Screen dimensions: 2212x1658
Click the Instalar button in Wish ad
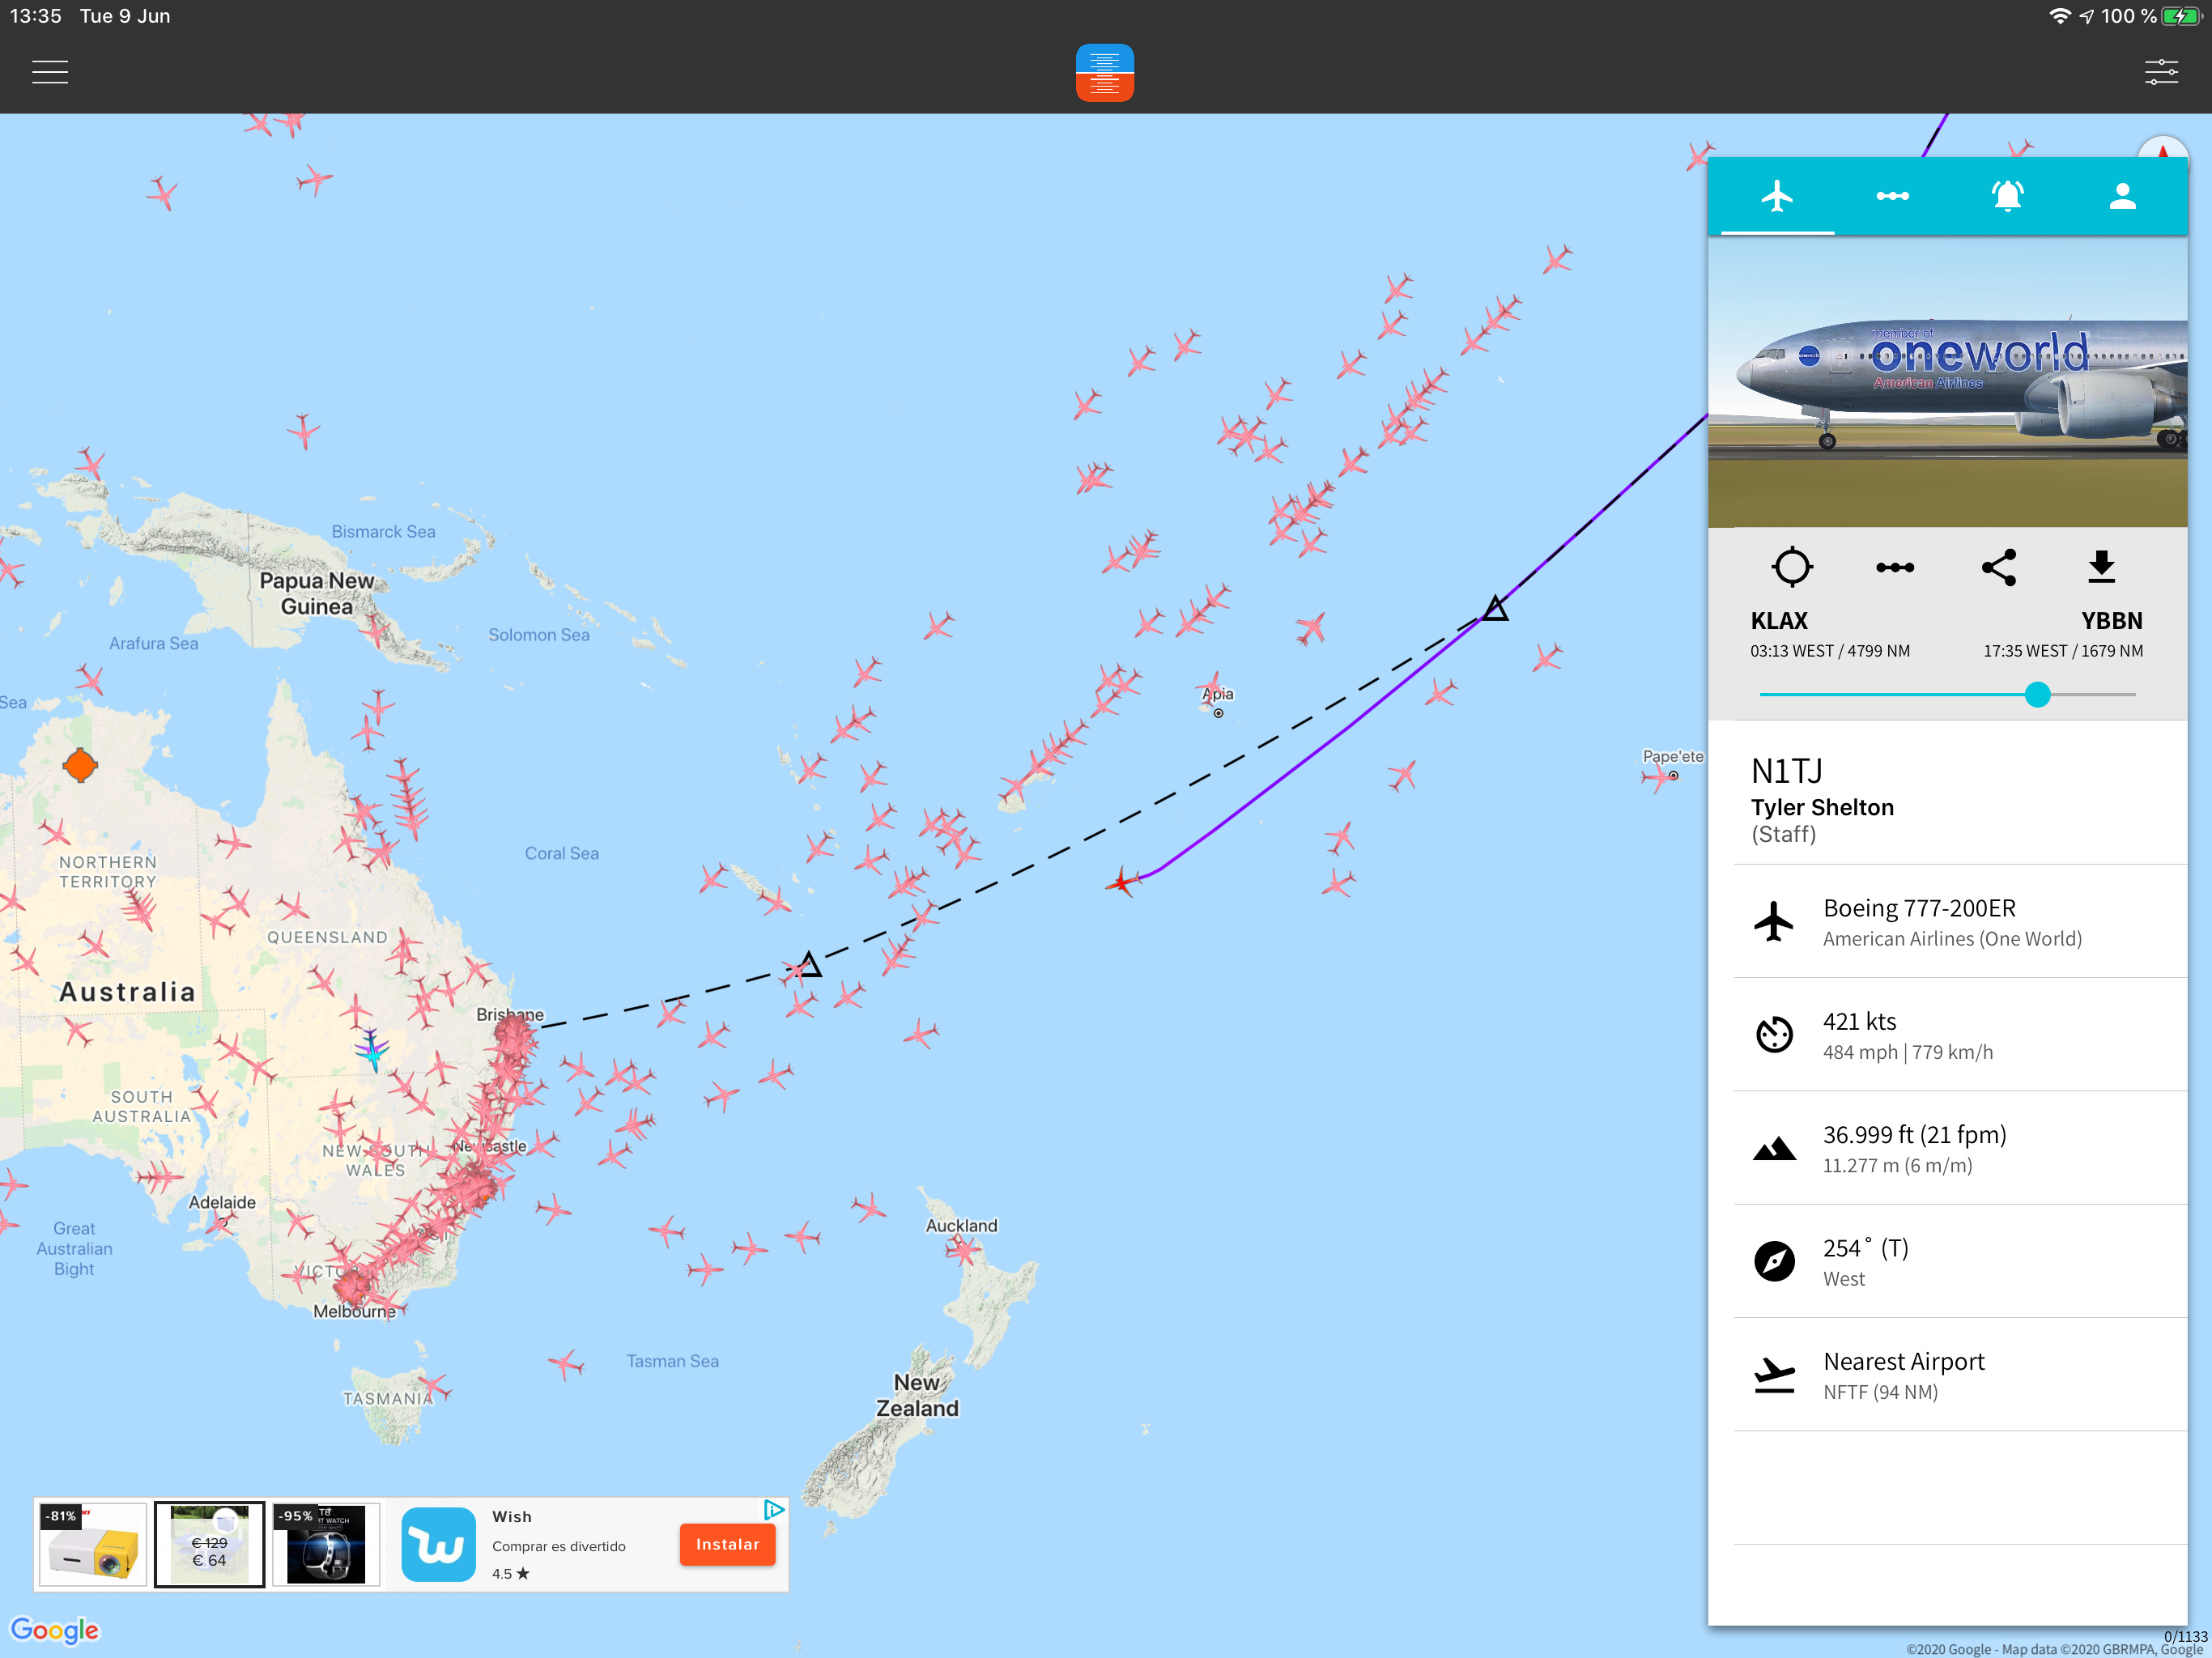[727, 1544]
